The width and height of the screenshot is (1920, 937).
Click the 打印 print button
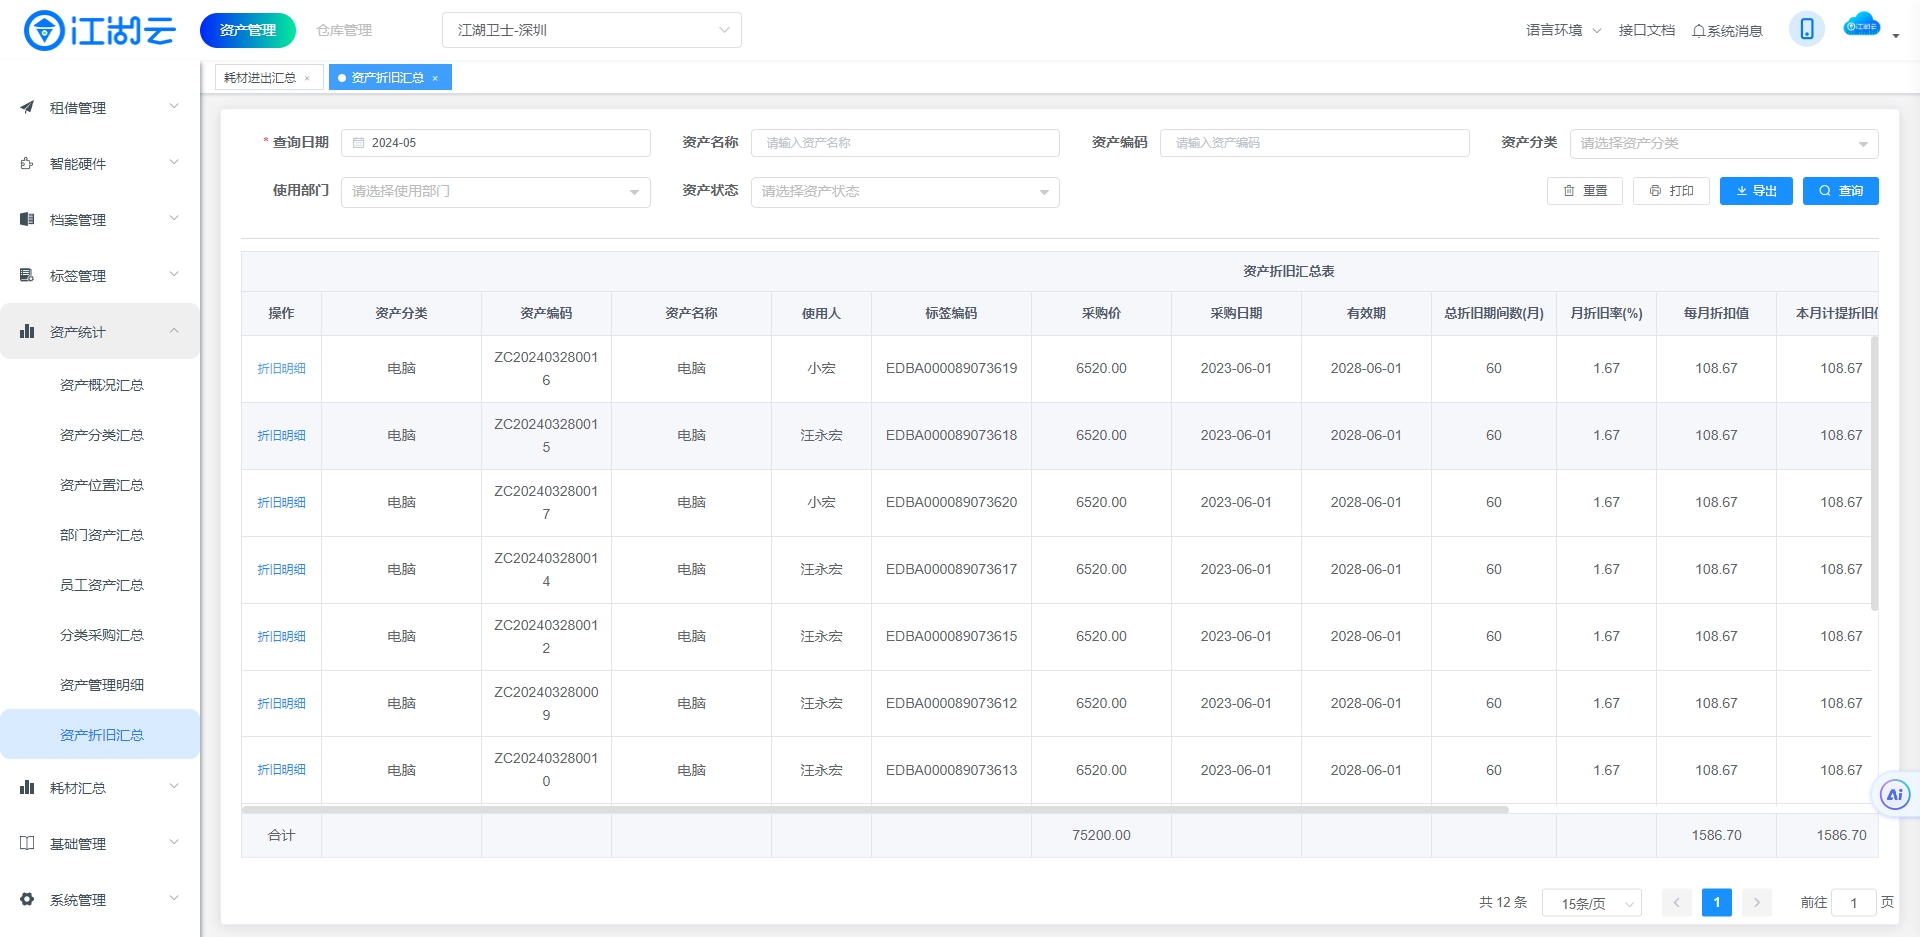(x=1671, y=191)
